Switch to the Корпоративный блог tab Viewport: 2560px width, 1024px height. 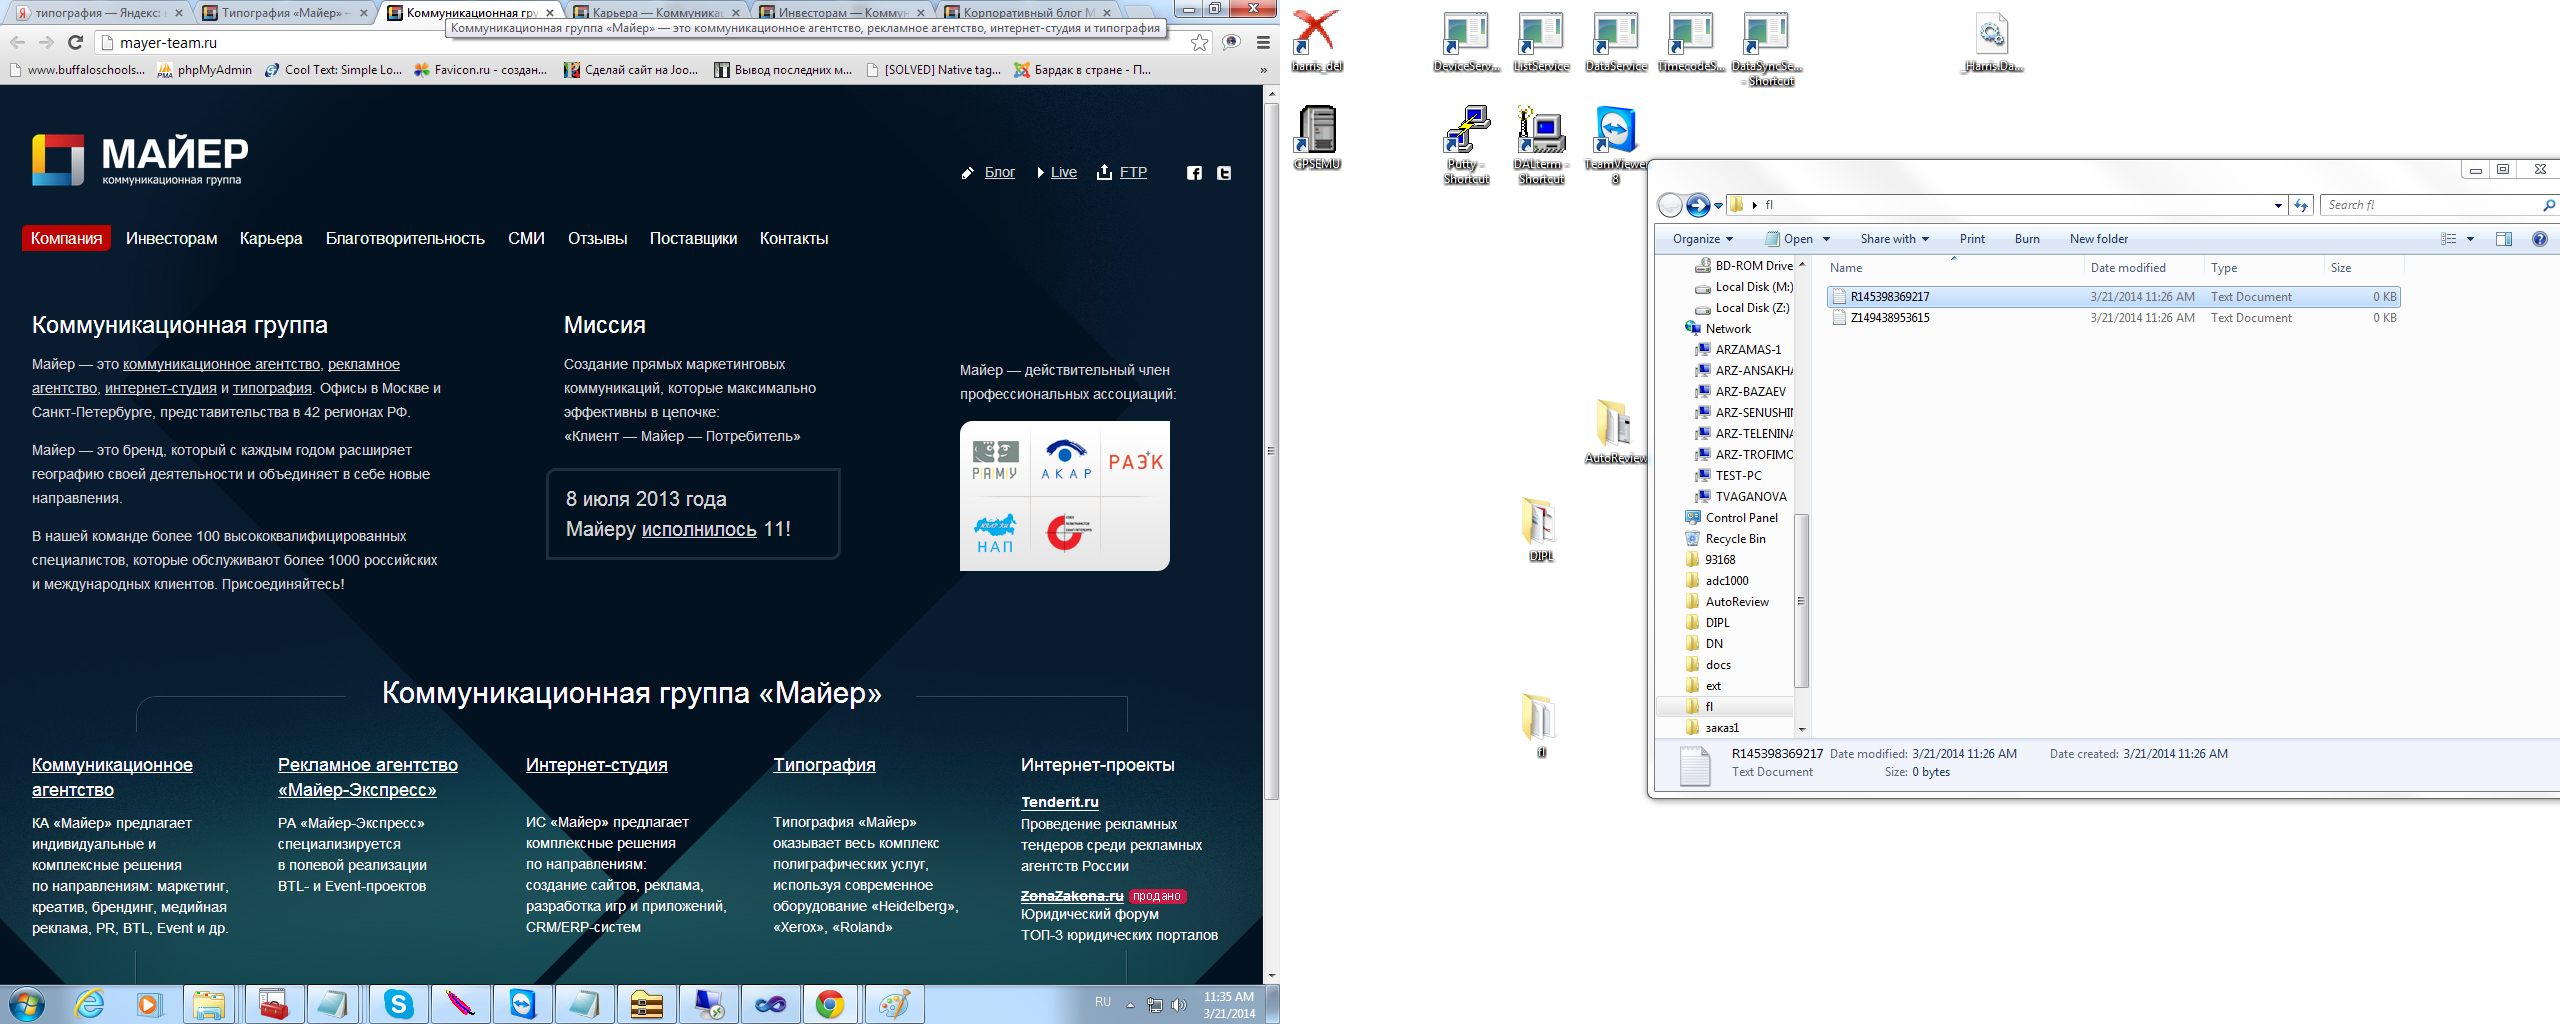coord(1028,13)
